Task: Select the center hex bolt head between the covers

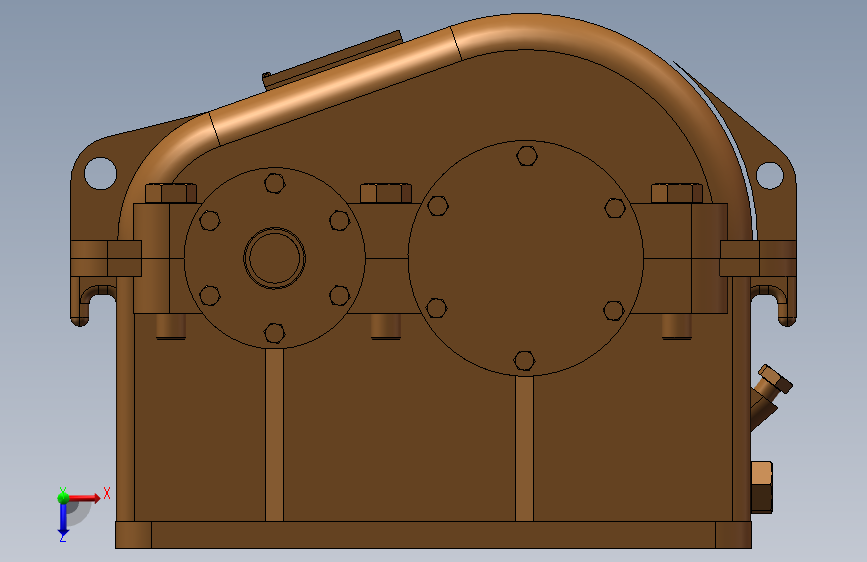Action: [386, 194]
